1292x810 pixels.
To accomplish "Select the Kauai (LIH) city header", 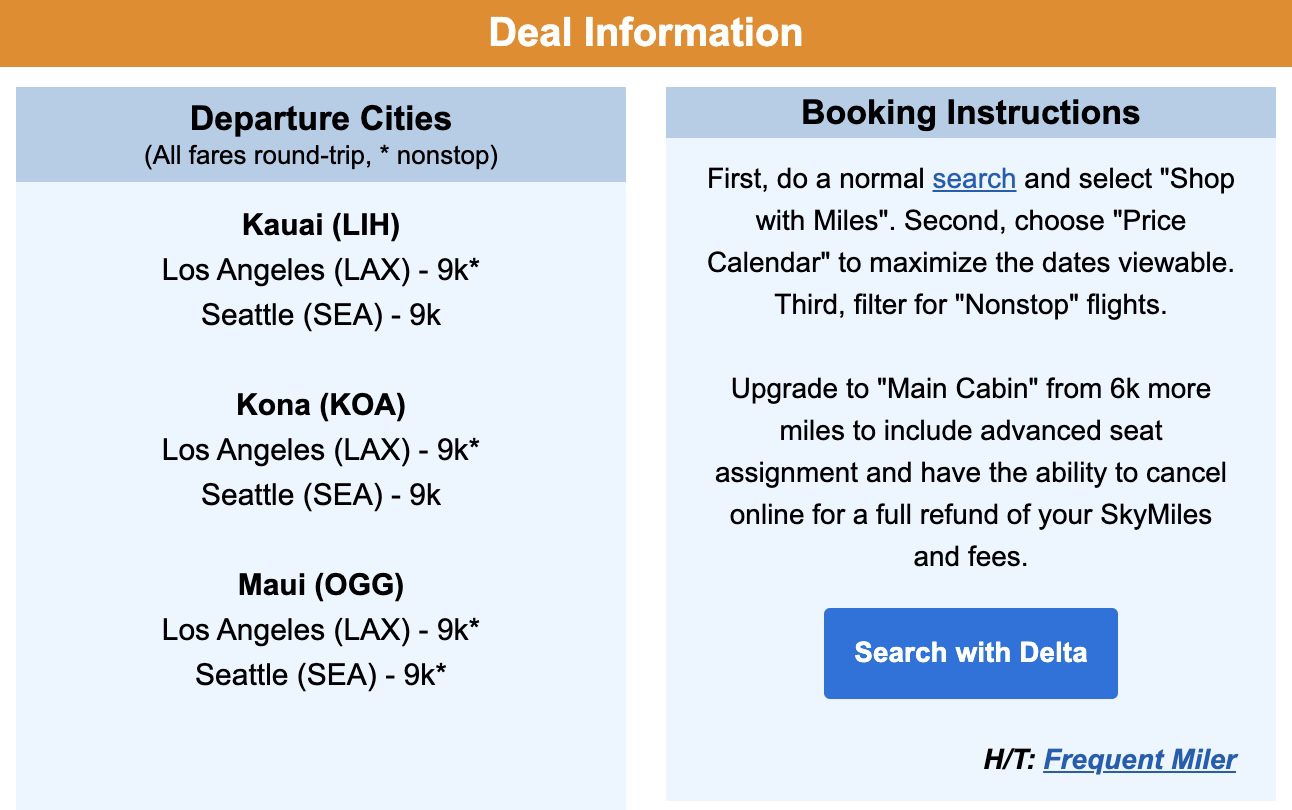I will pos(321,225).
